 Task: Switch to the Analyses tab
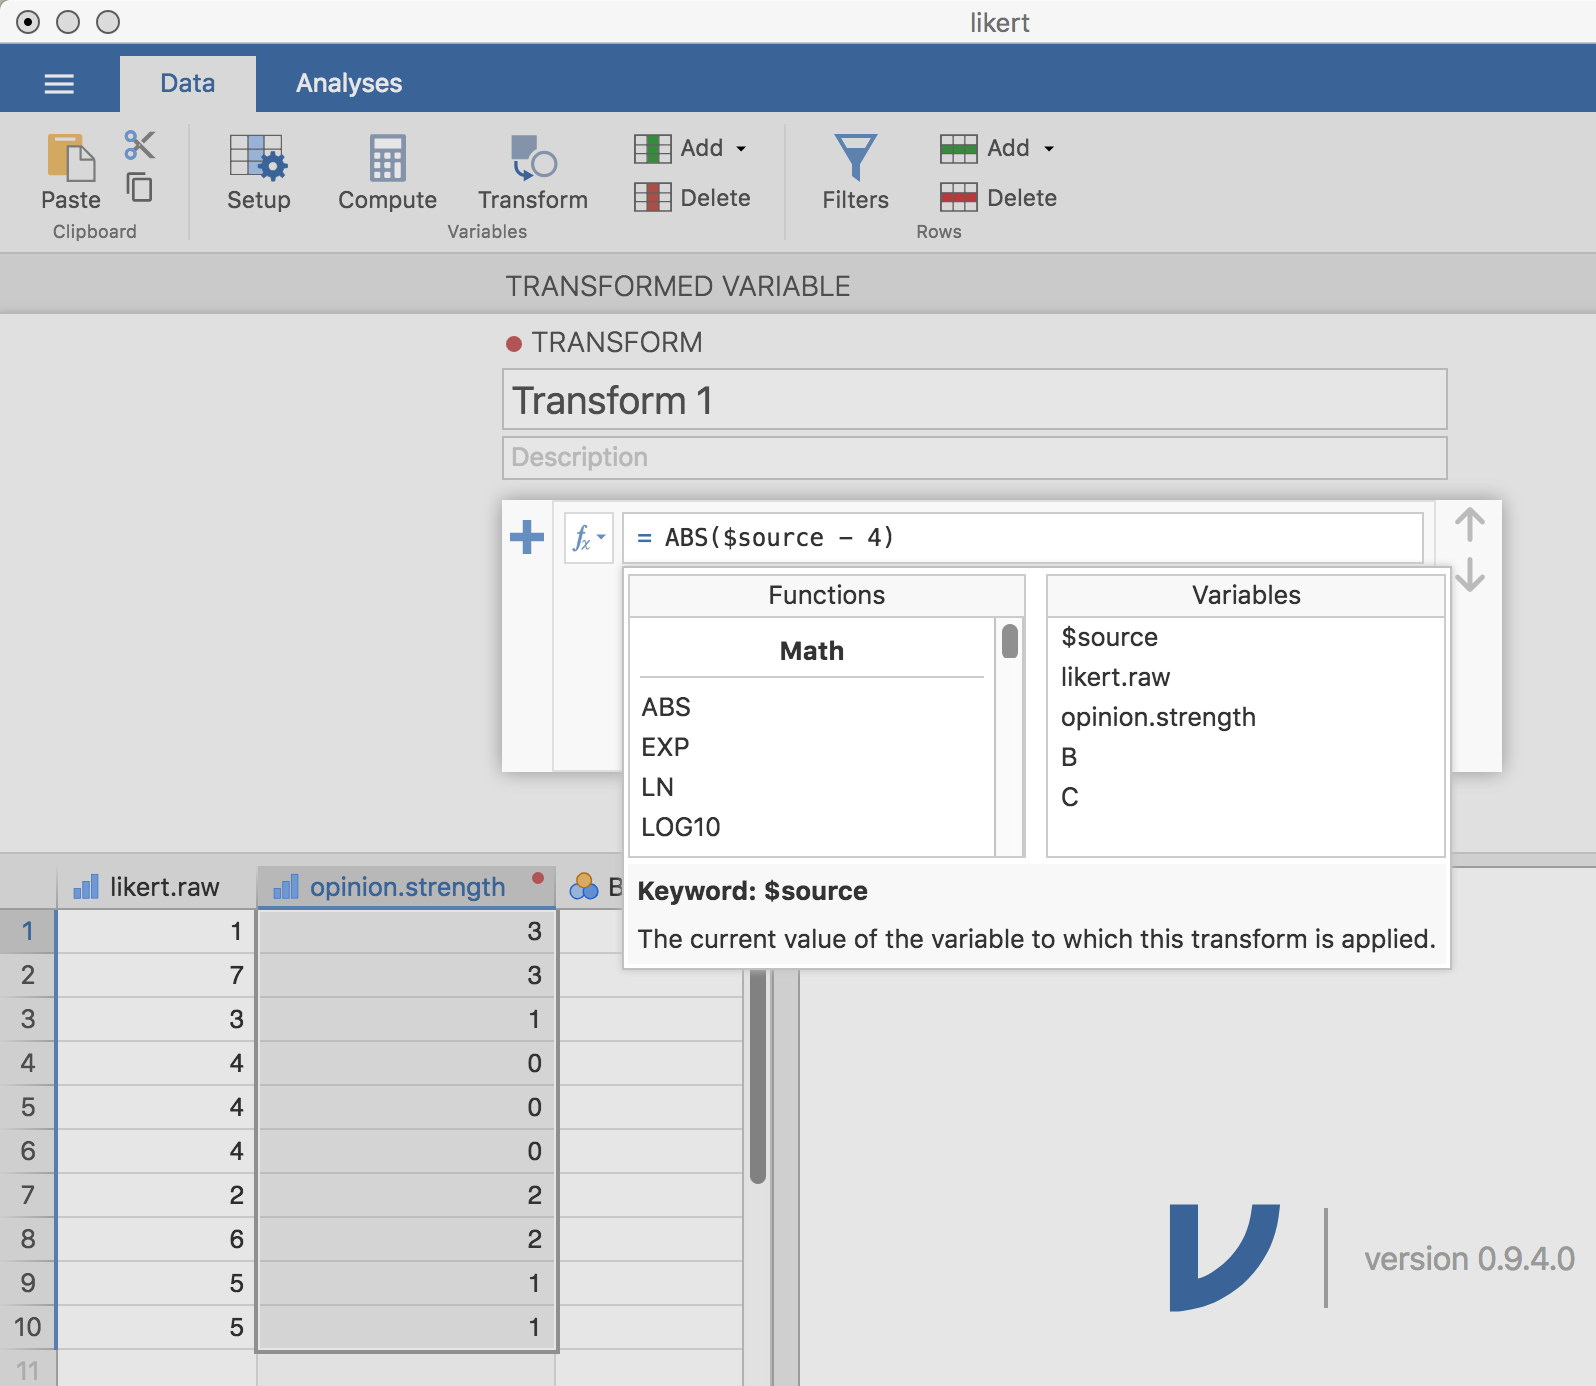[349, 83]
